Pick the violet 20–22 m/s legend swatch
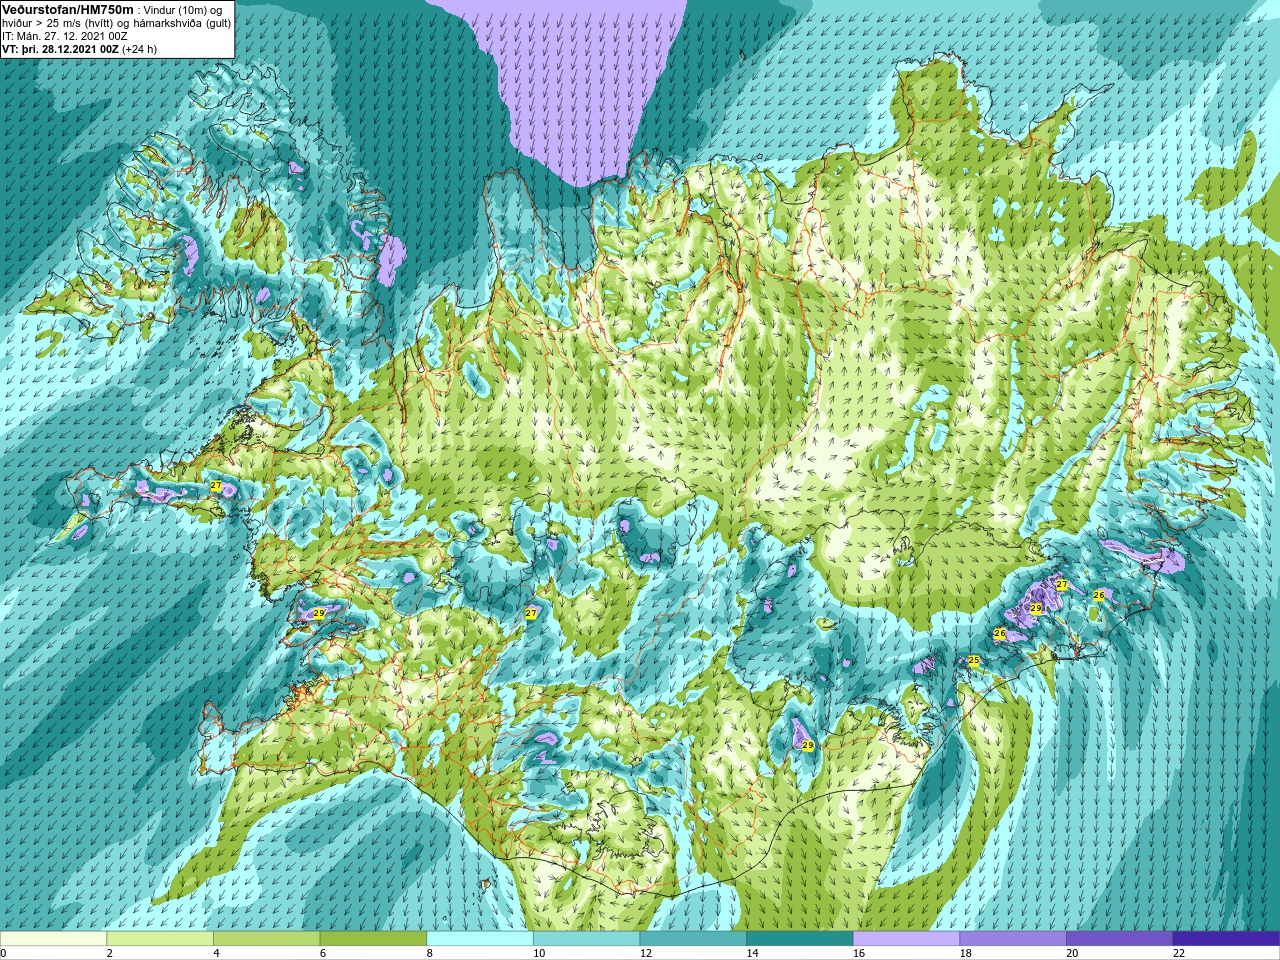Image resolution: width=1280 pixels, height=960 pixels. pyautogui.click(x=1120, y=939)
